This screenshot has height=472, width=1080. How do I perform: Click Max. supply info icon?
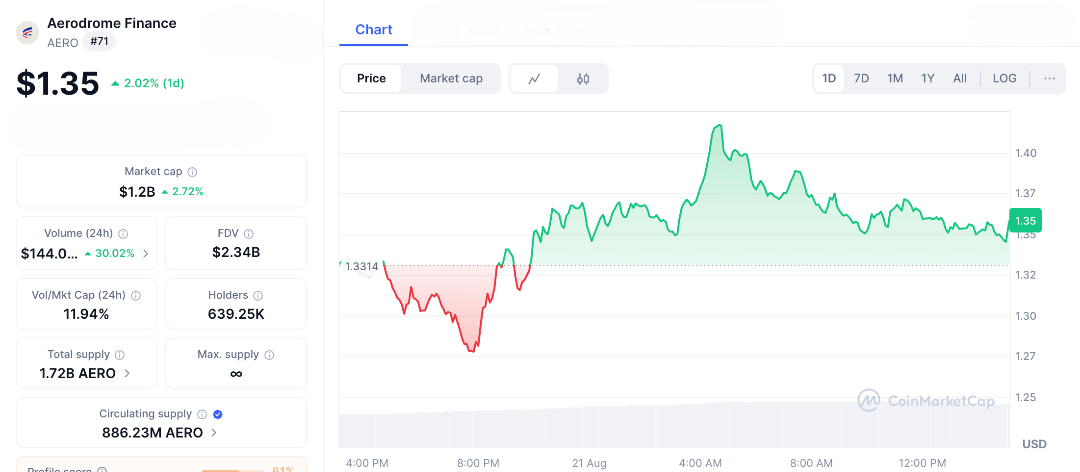(270, 355)
